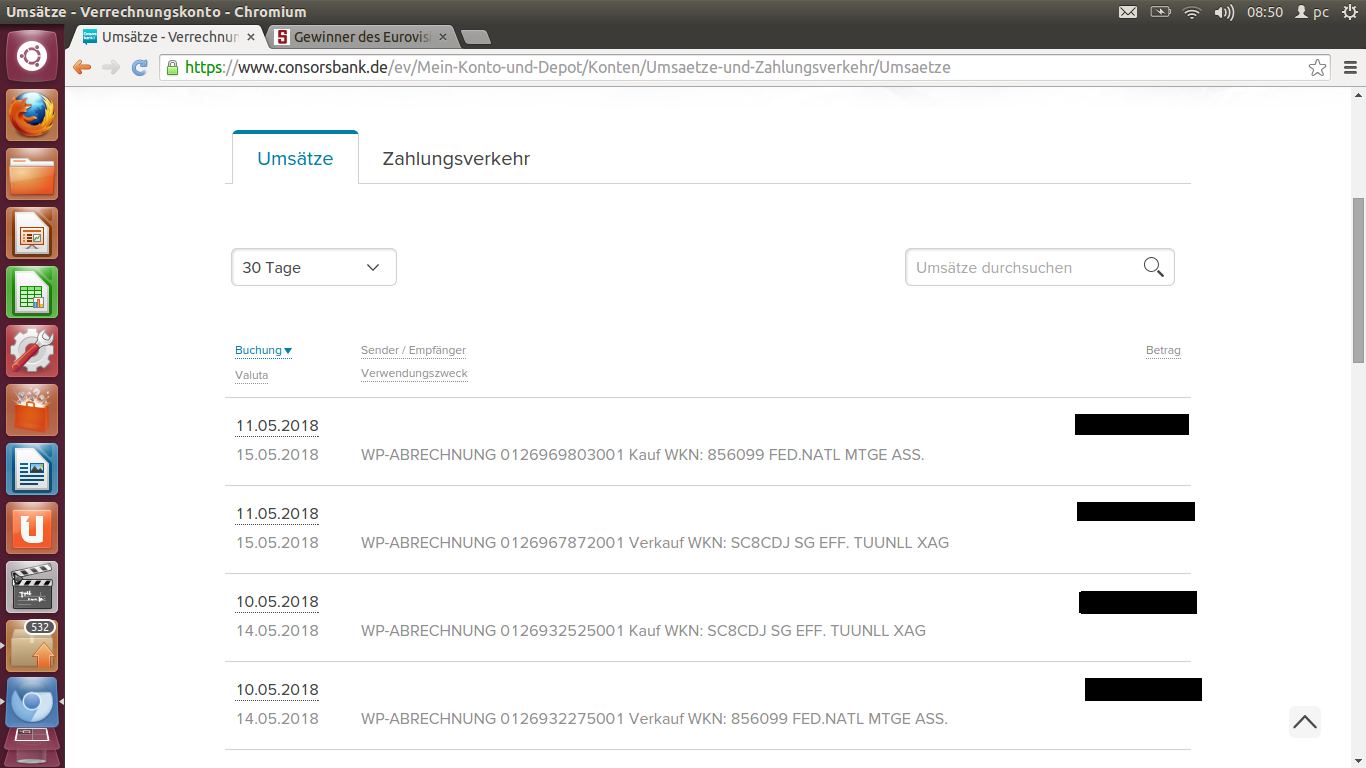Open the session menu gear in the panel
The width and height of the screenshot is (1366, 768).
(x=1350, y=12)
